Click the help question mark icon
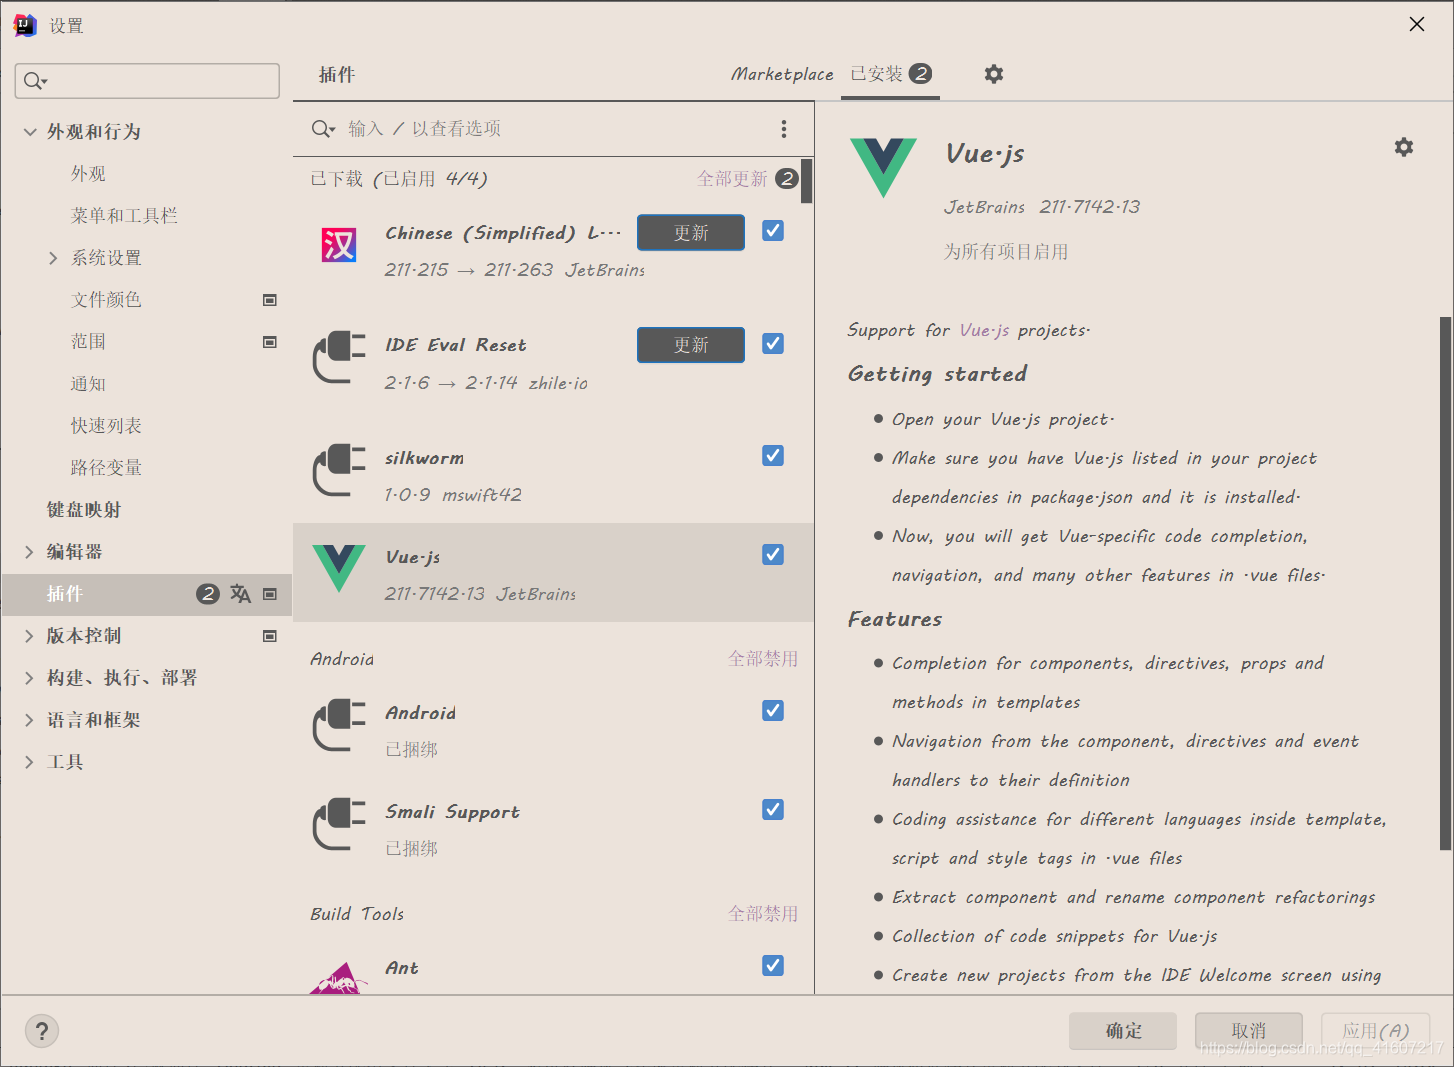This screenshot has width=1454, height=1067. point(41,1030)
